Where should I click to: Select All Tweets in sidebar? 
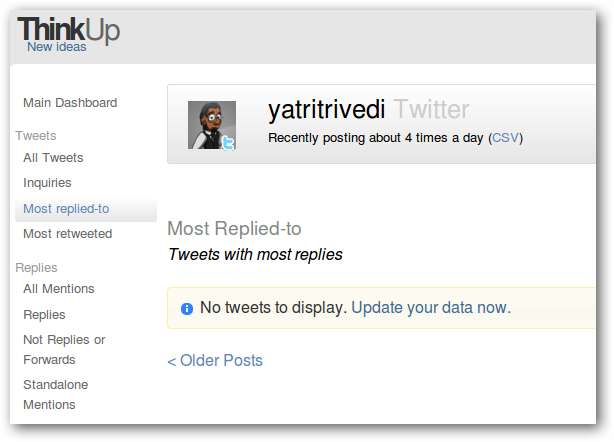click(53, 157)
